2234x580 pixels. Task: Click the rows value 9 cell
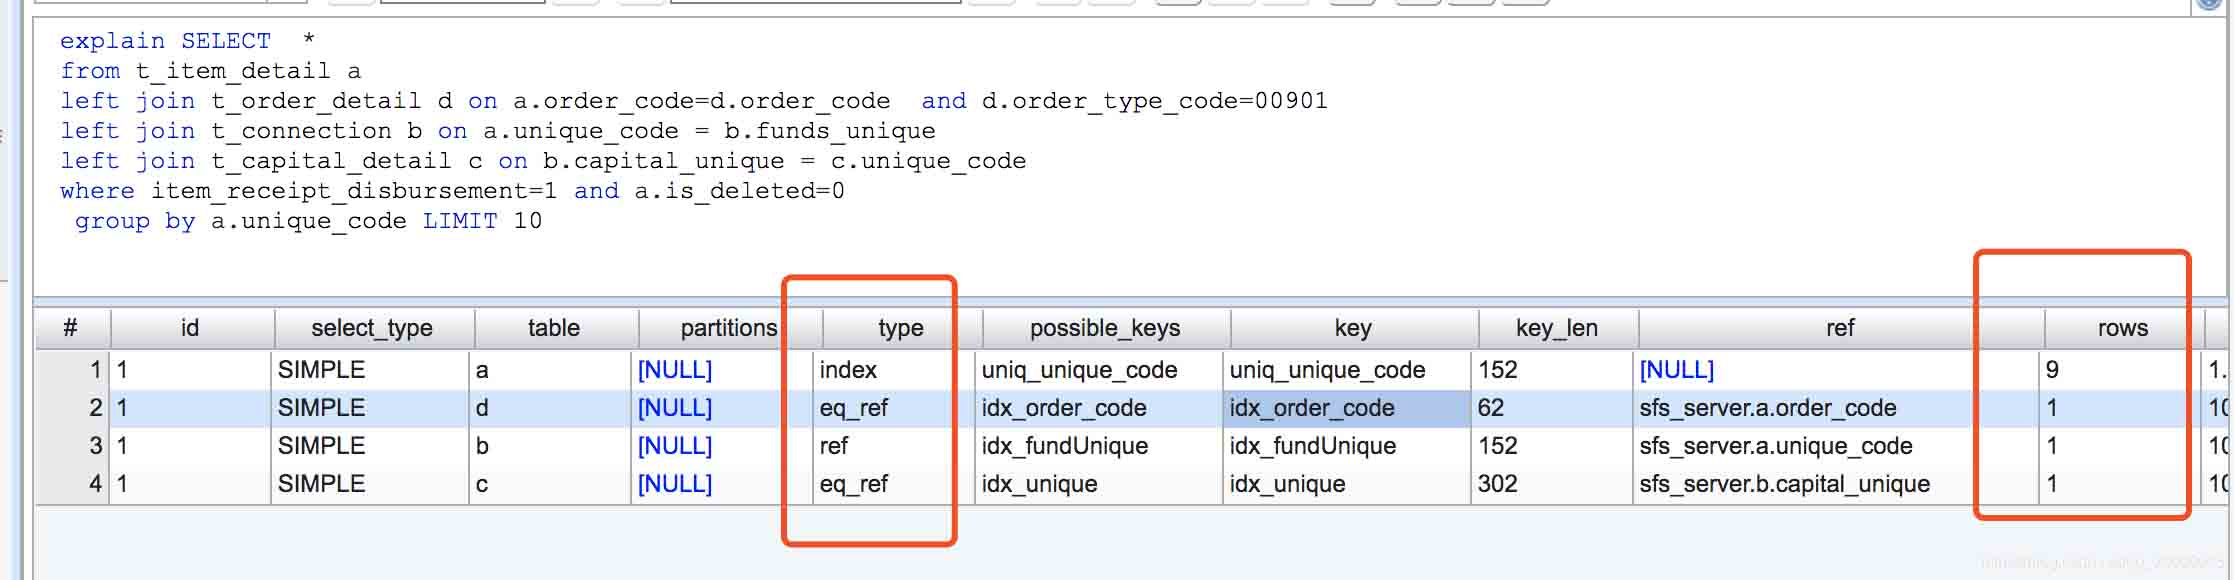point(2052,370)
